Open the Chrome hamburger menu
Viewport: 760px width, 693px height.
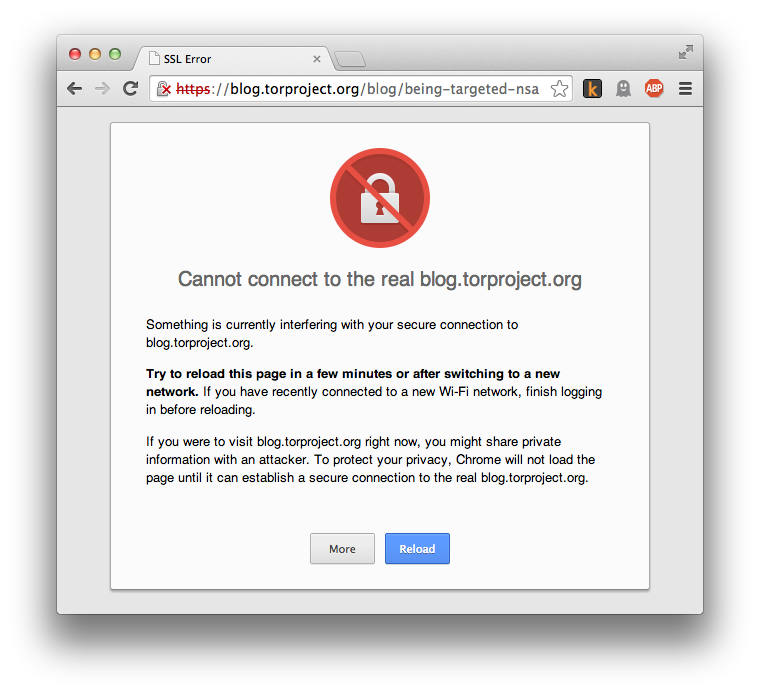coord(685,89)
